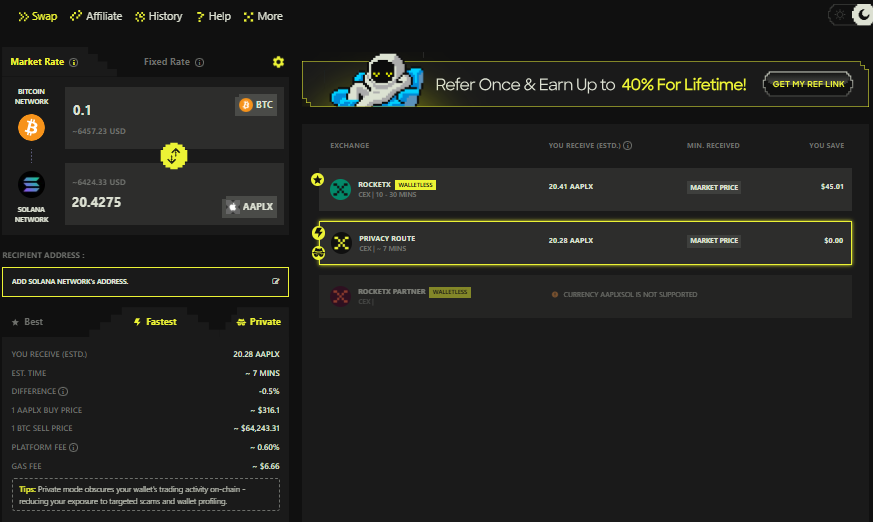
Task: Click the 20.41 AAPLX receive amount
Action: point(571,186)
